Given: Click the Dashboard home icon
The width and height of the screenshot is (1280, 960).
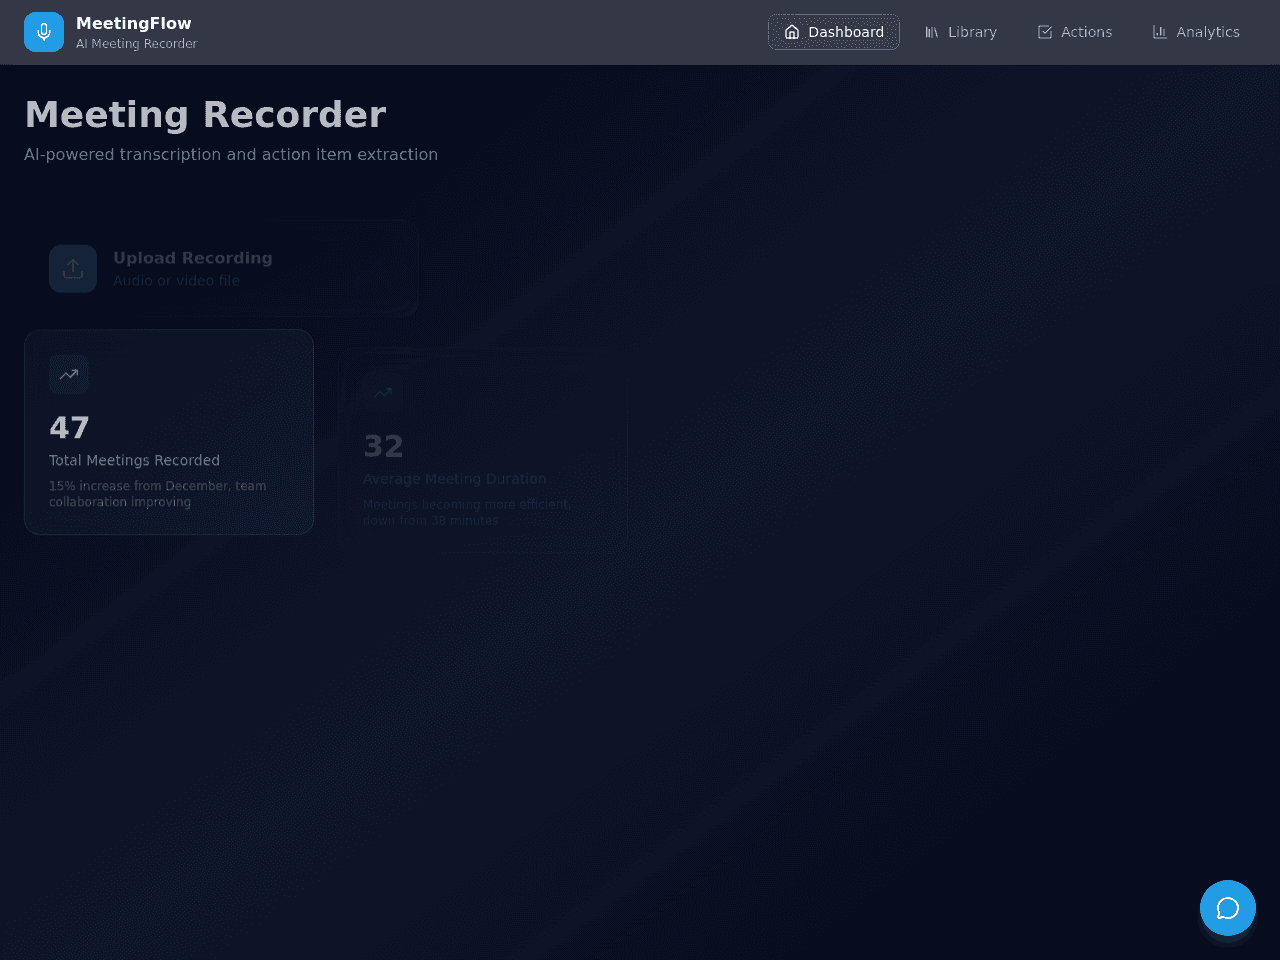Looking at the screenshot, I should pyautogui.click(x=792, y=32).
